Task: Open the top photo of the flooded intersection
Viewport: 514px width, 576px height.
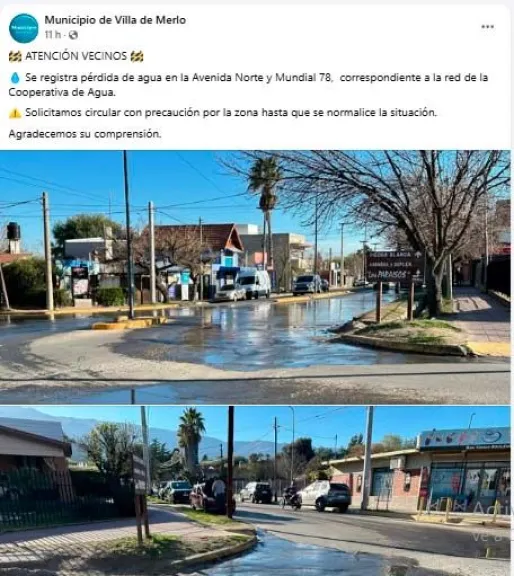Action: click(x=255, y=277)
